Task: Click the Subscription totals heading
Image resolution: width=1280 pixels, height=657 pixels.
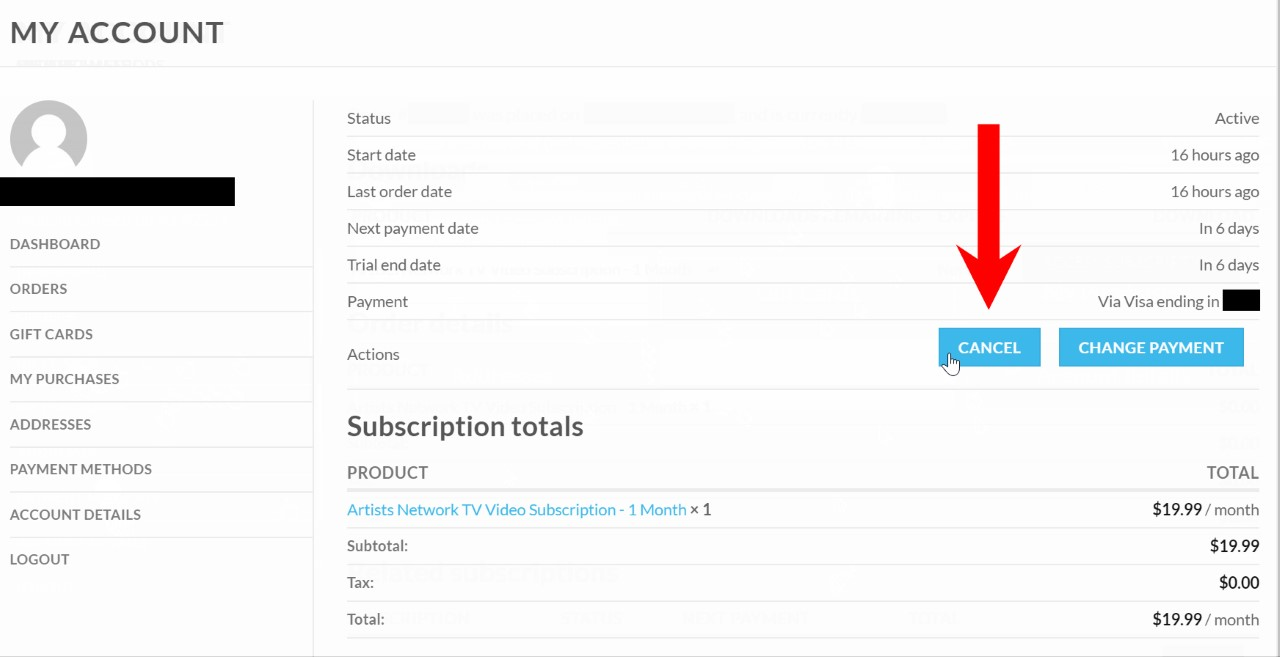Action: (x=465, y=426)
